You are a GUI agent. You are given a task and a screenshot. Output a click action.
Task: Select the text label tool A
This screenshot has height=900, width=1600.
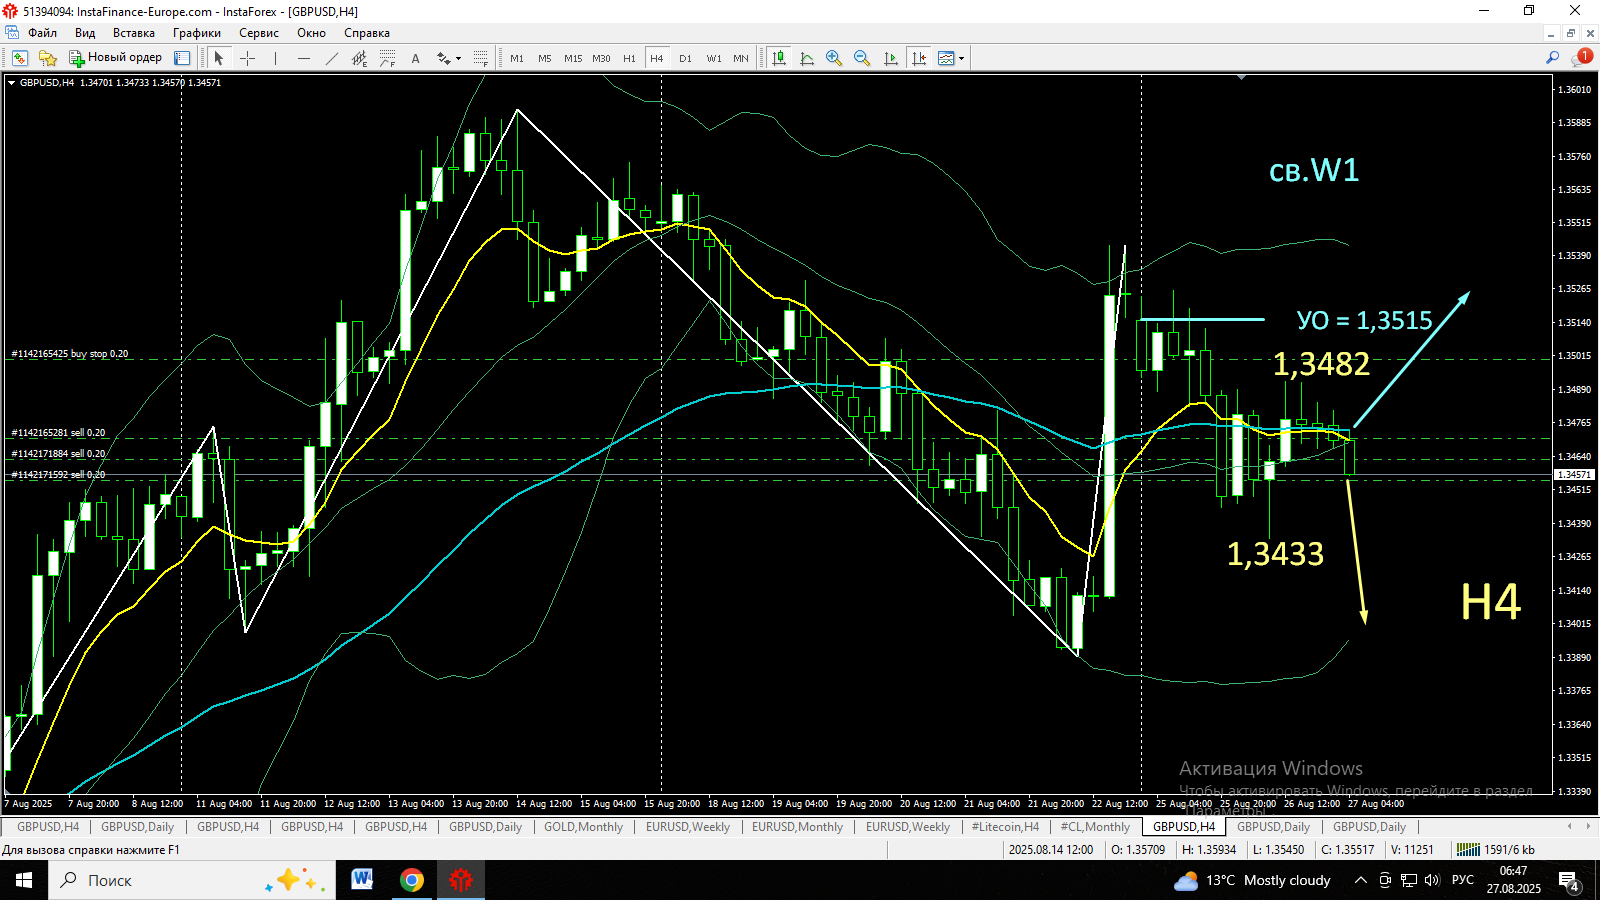pos(415,58)
